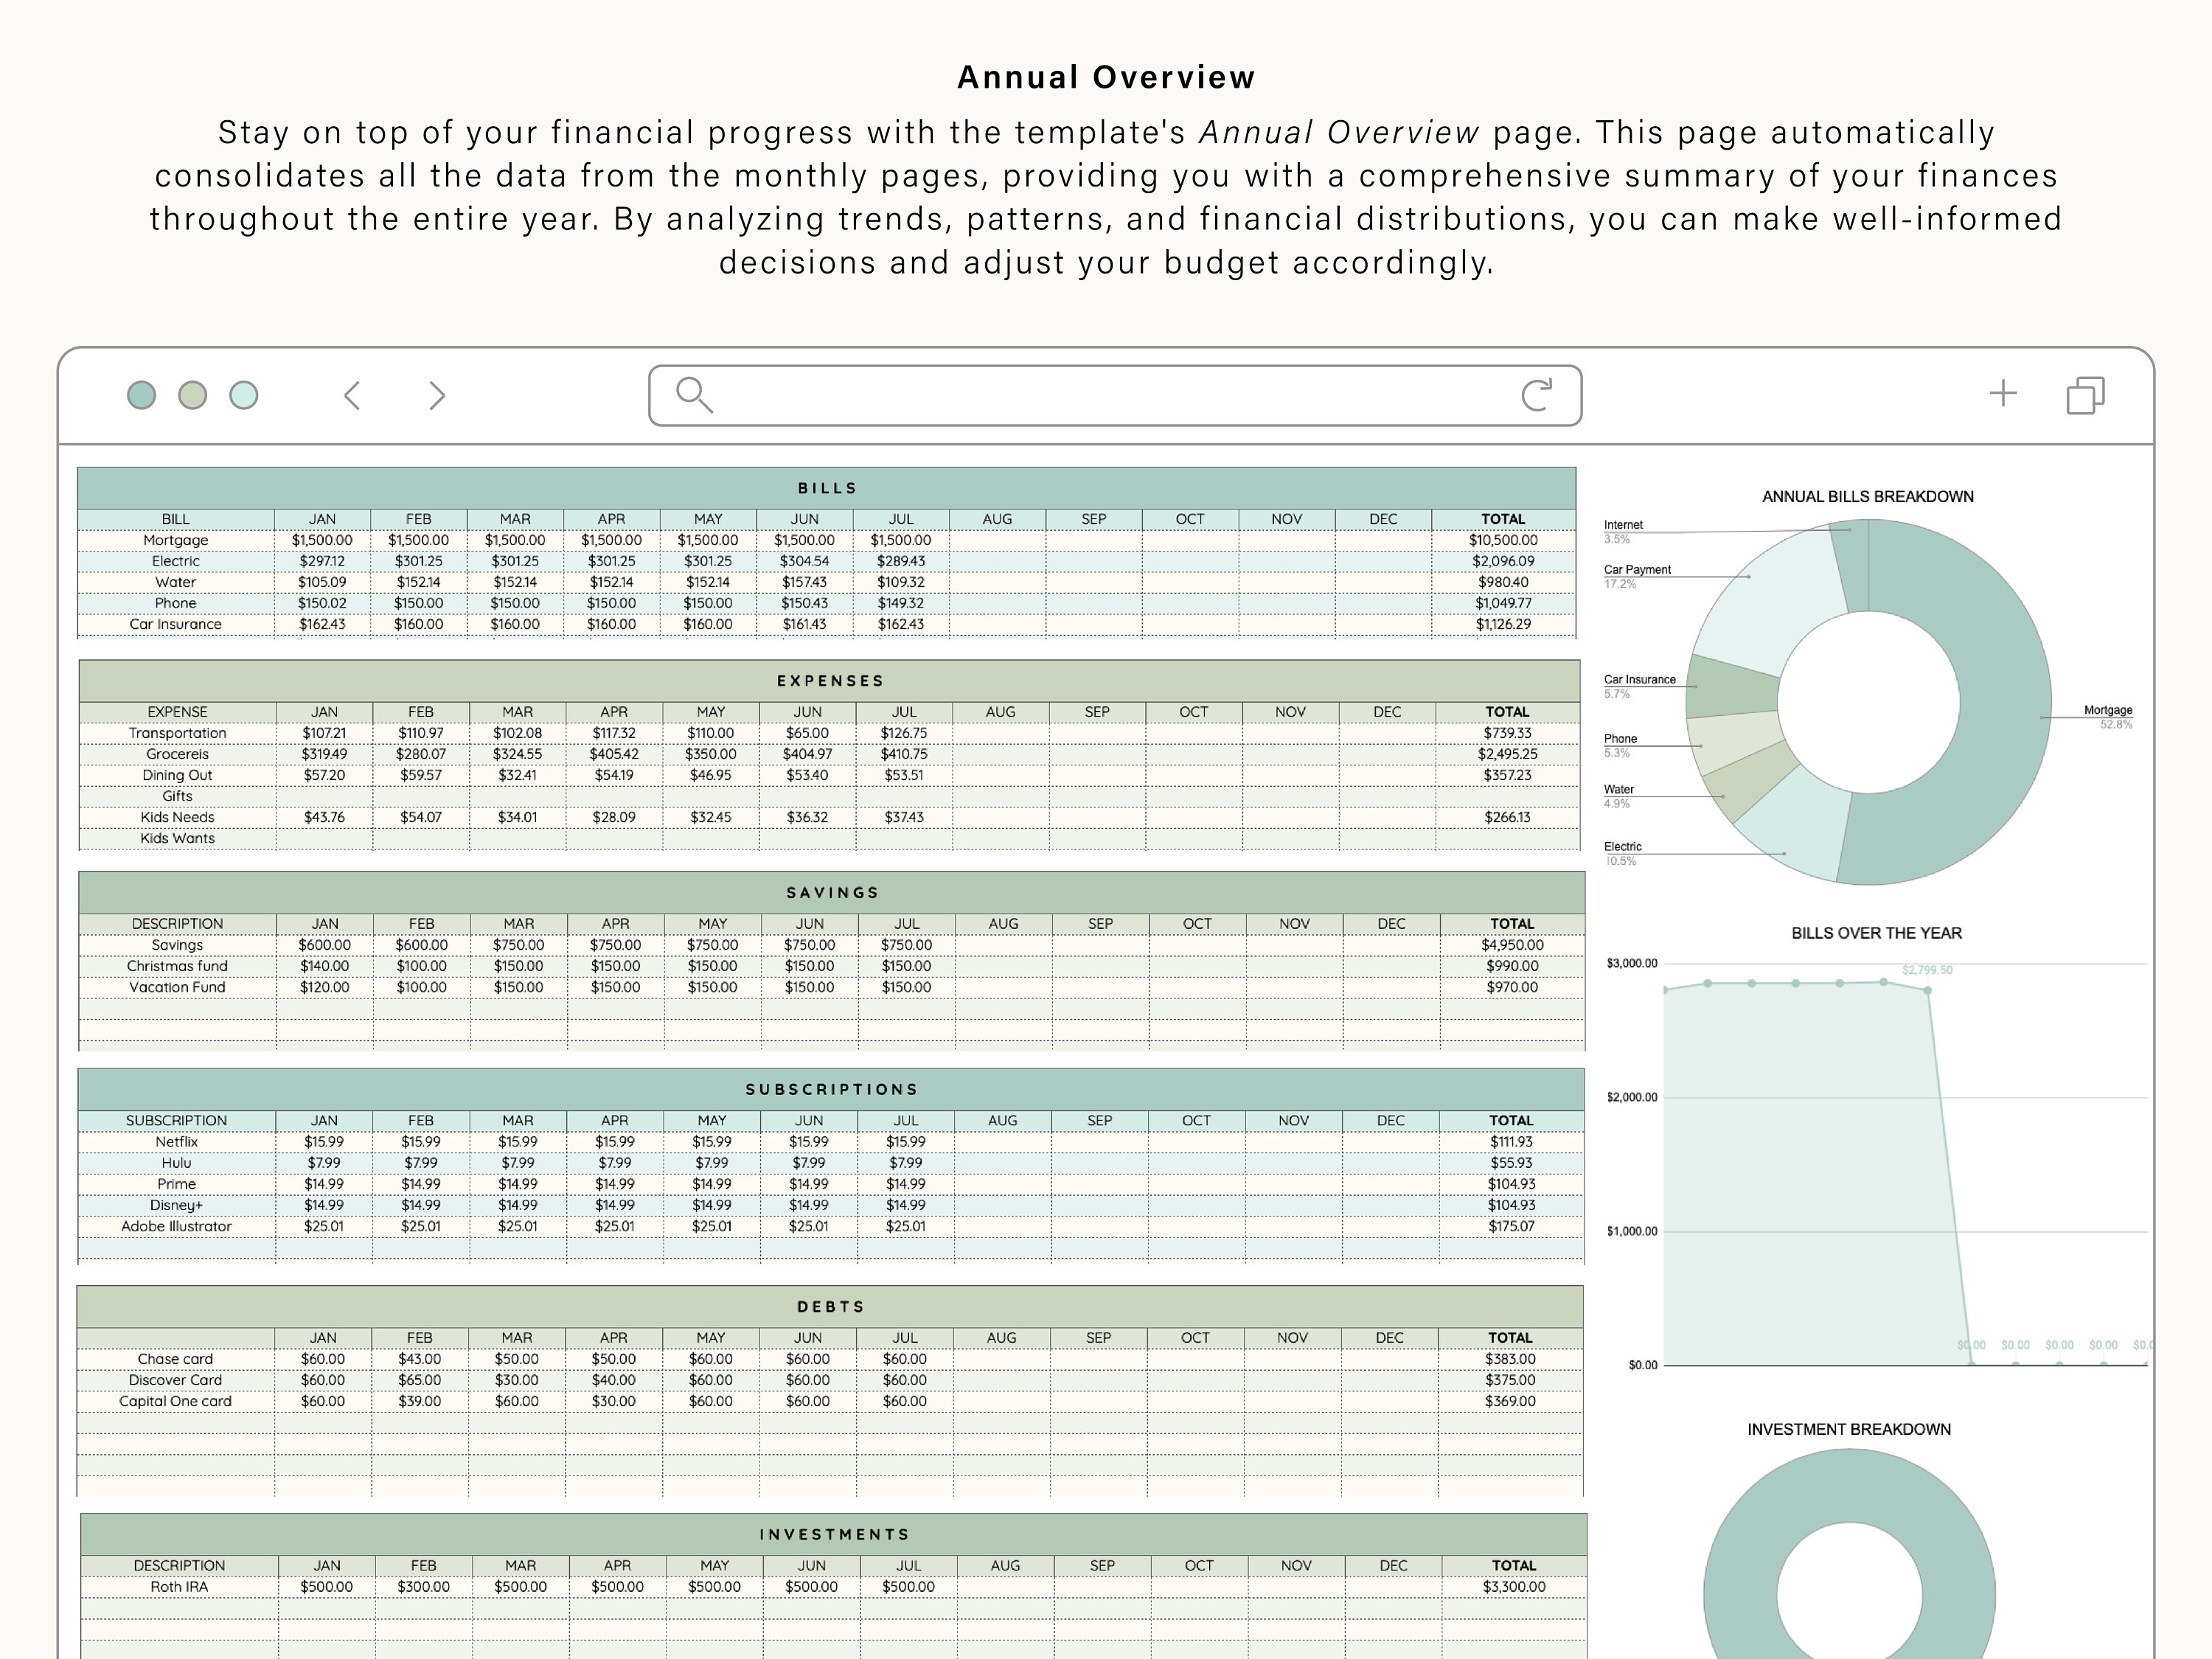Click the JUL column header in the Expenses table

tap(905, 711)
